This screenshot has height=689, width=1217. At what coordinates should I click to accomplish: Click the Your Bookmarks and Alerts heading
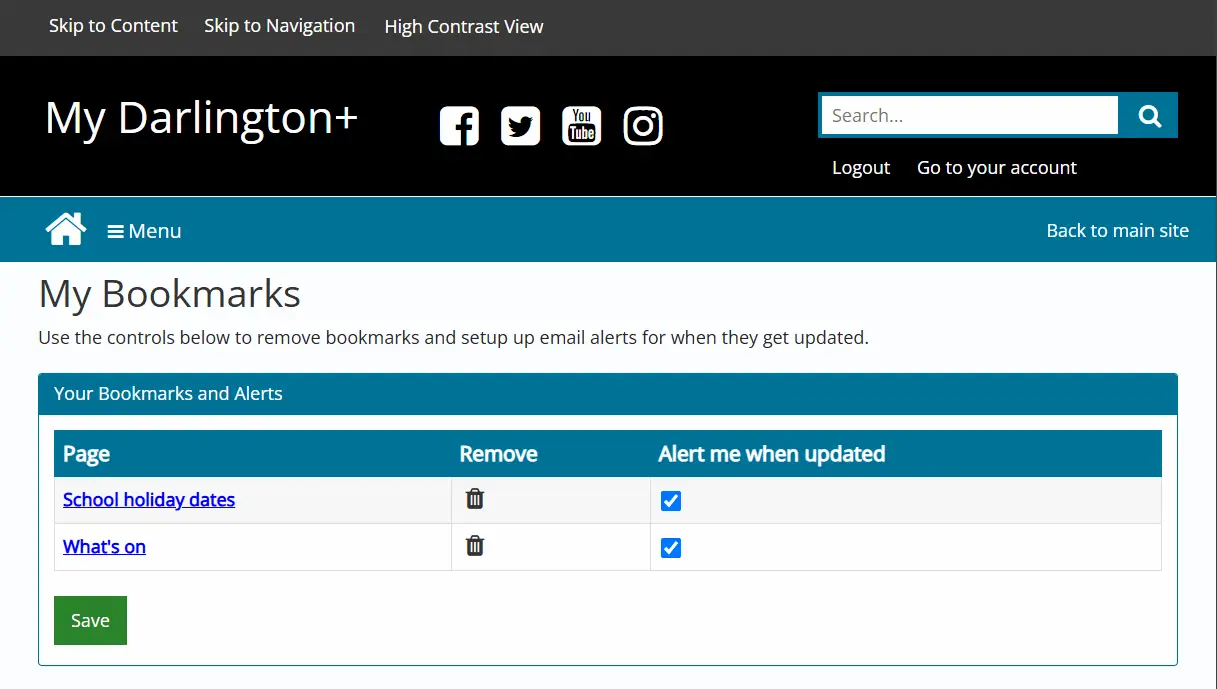pos(168,394)
